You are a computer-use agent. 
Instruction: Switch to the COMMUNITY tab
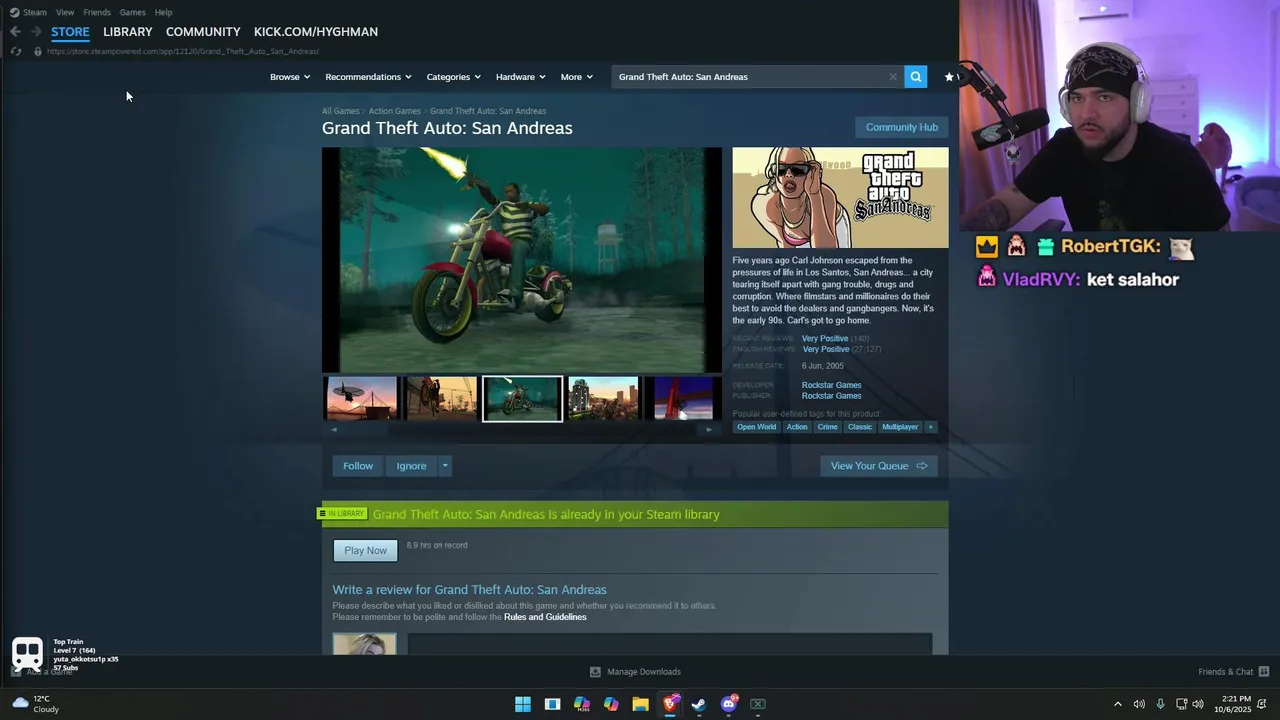pyautogui.click(x=203, y=32)
